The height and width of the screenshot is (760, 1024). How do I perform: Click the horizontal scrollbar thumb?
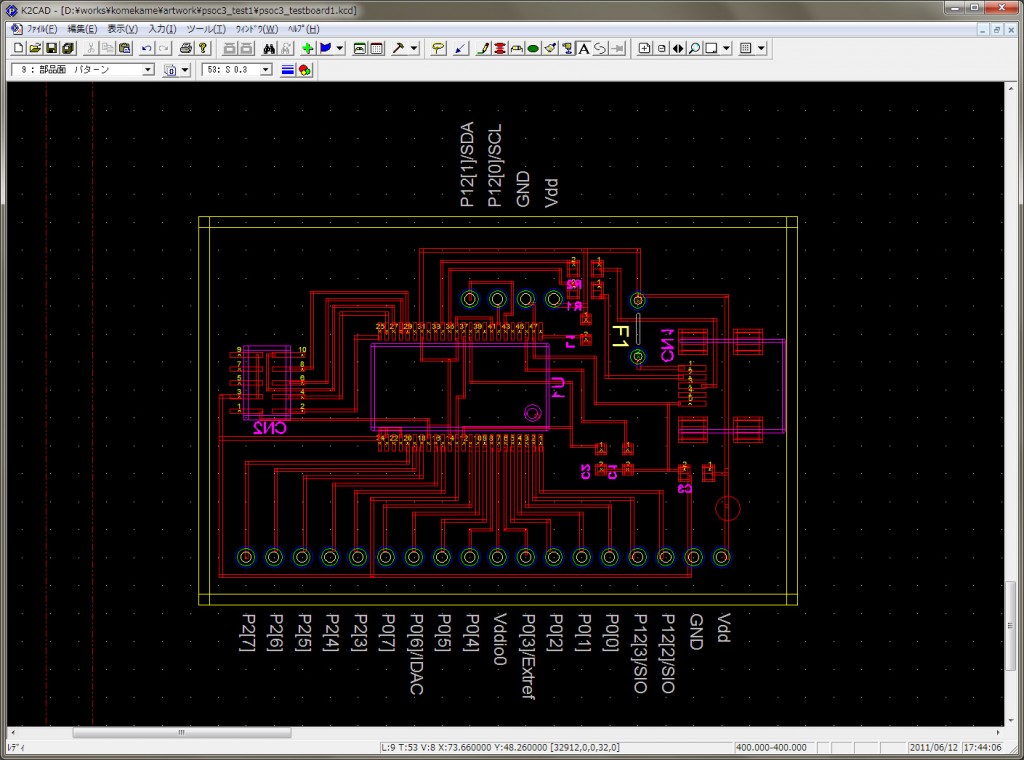(x=182, y=733)
